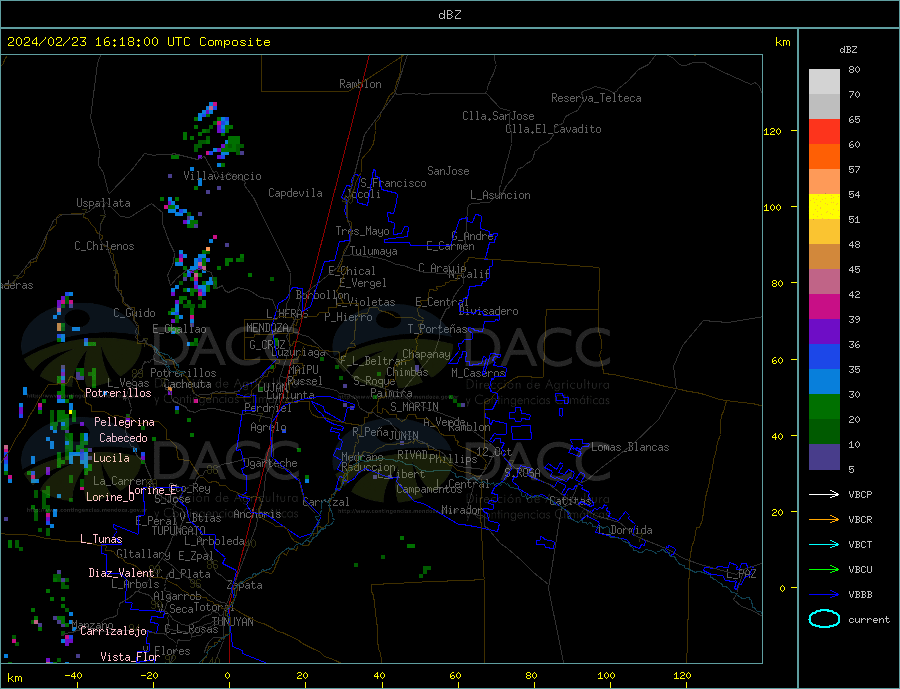900x689 pixels.
Task: Click the blue VBBB arrow icon
Action: tap(824, 594)
